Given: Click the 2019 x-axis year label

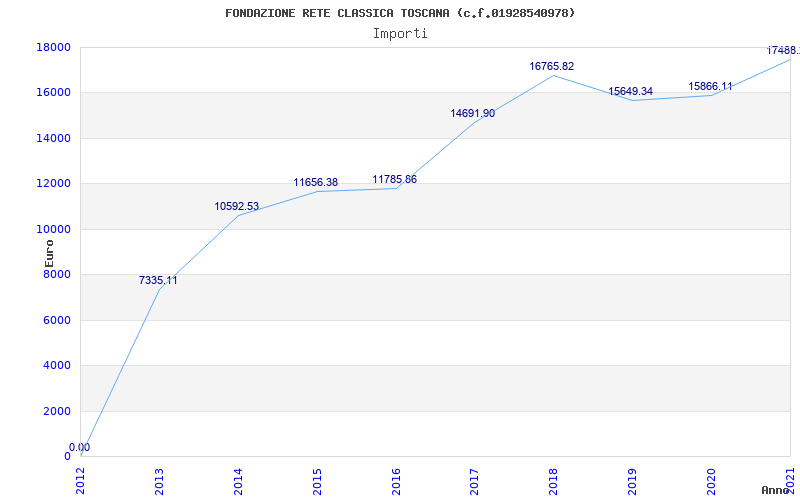Looking at the screenshot, I should (x=632, y=481).
